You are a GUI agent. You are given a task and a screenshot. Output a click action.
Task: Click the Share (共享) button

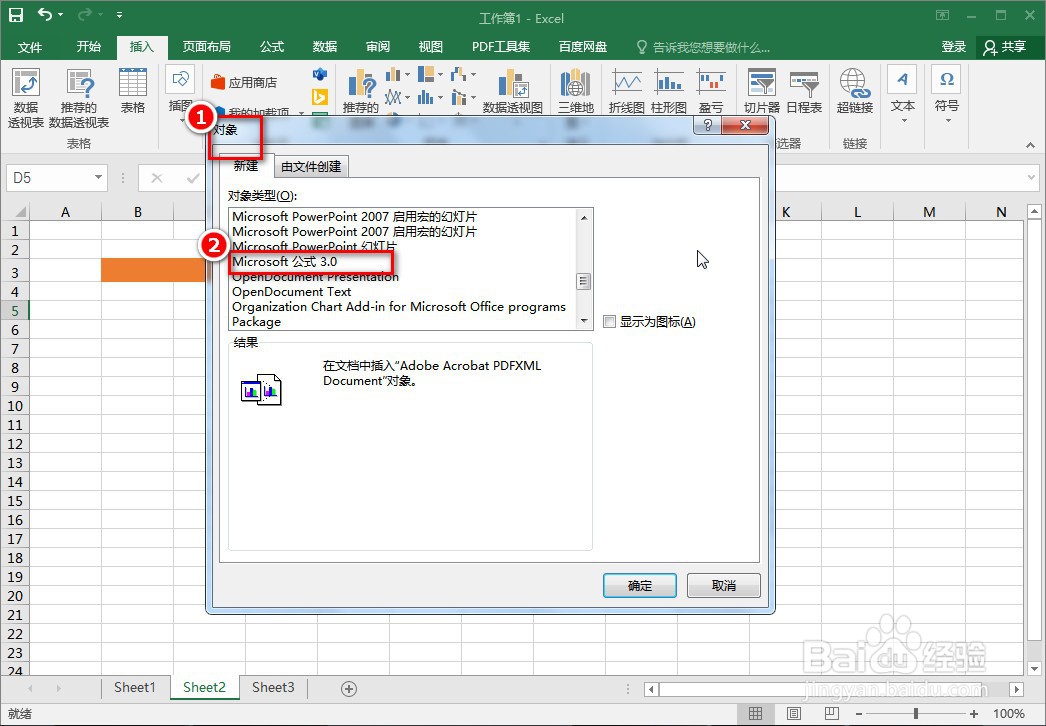pos(1005,46)
